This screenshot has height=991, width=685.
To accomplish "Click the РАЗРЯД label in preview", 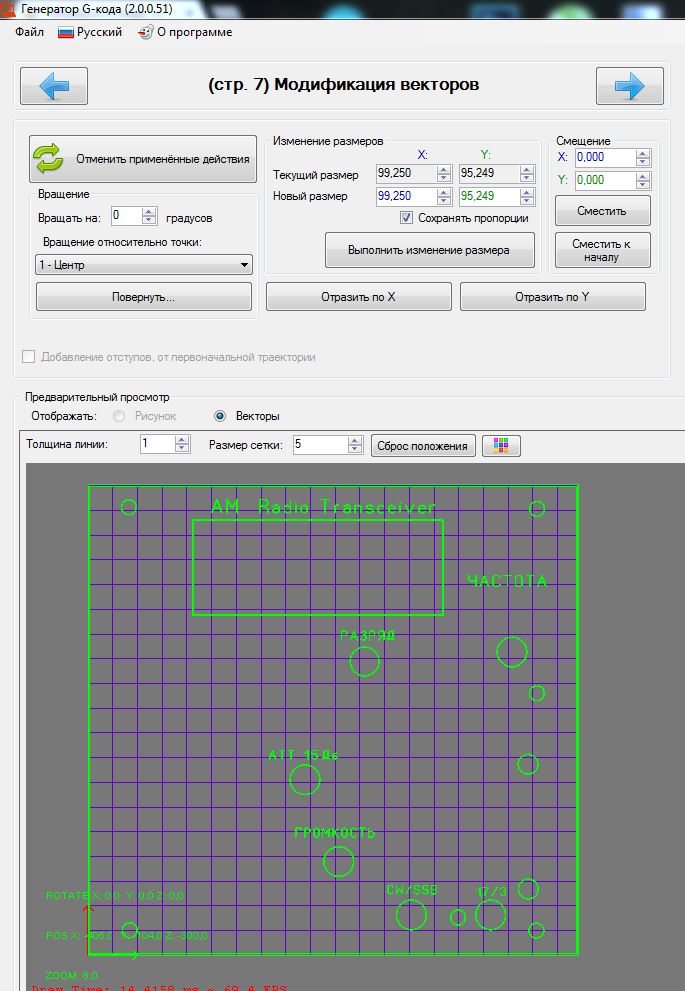I will pos(367,636).
